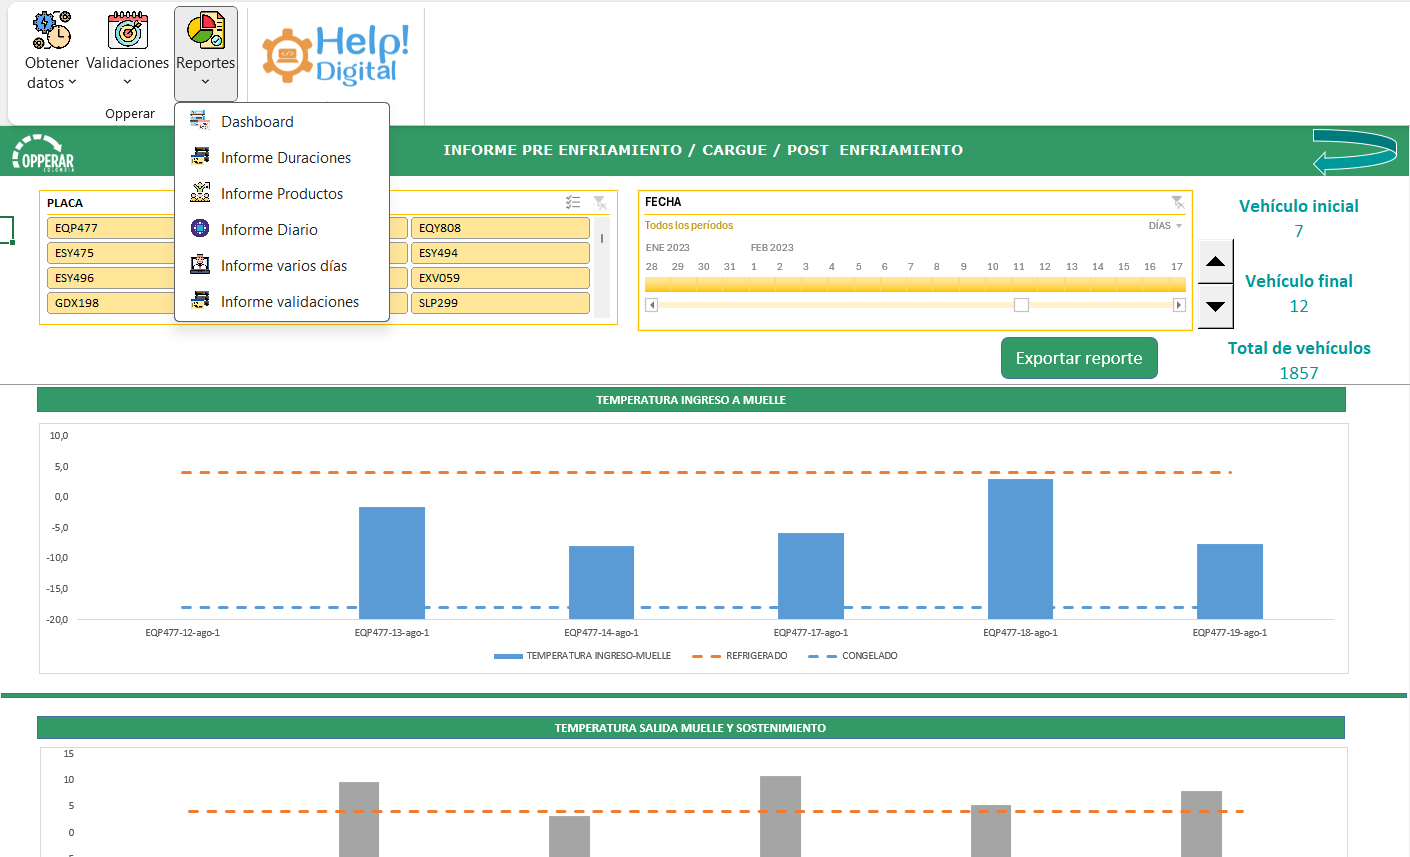Click the Informe validaciones icon
This screenshot has width=1410, height=857.
pyautogui.click(x=200, y=301)
